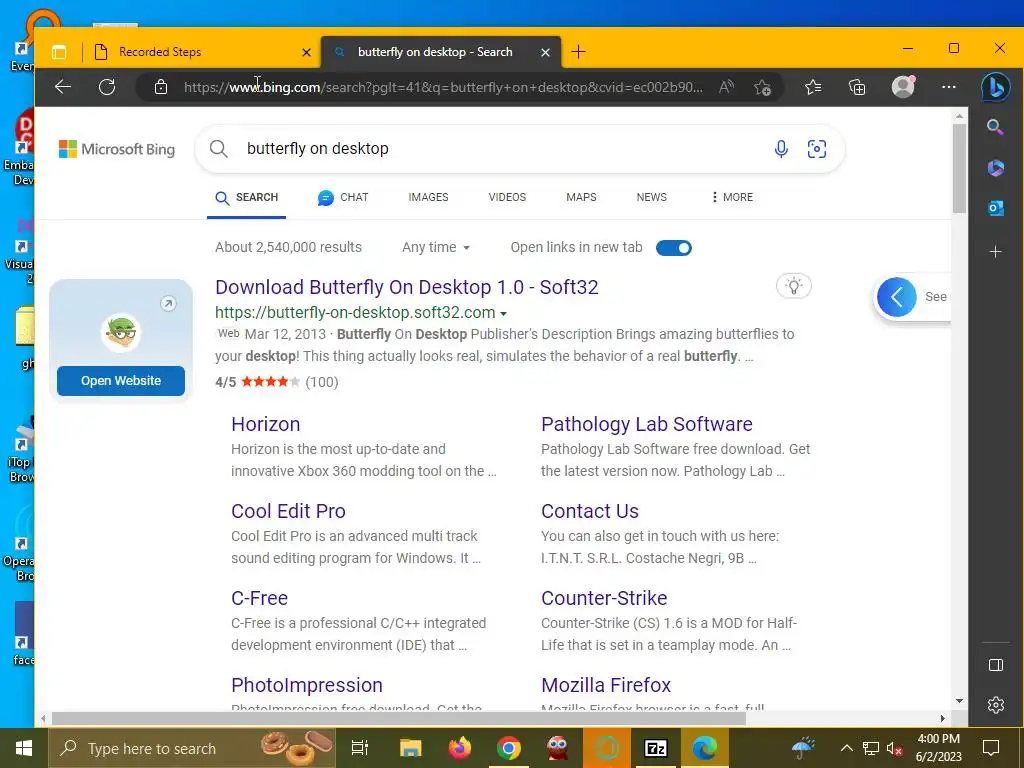The image size is (1024, 768).
Task: Switch to the CHAT tab
Action: pos(343,197)
